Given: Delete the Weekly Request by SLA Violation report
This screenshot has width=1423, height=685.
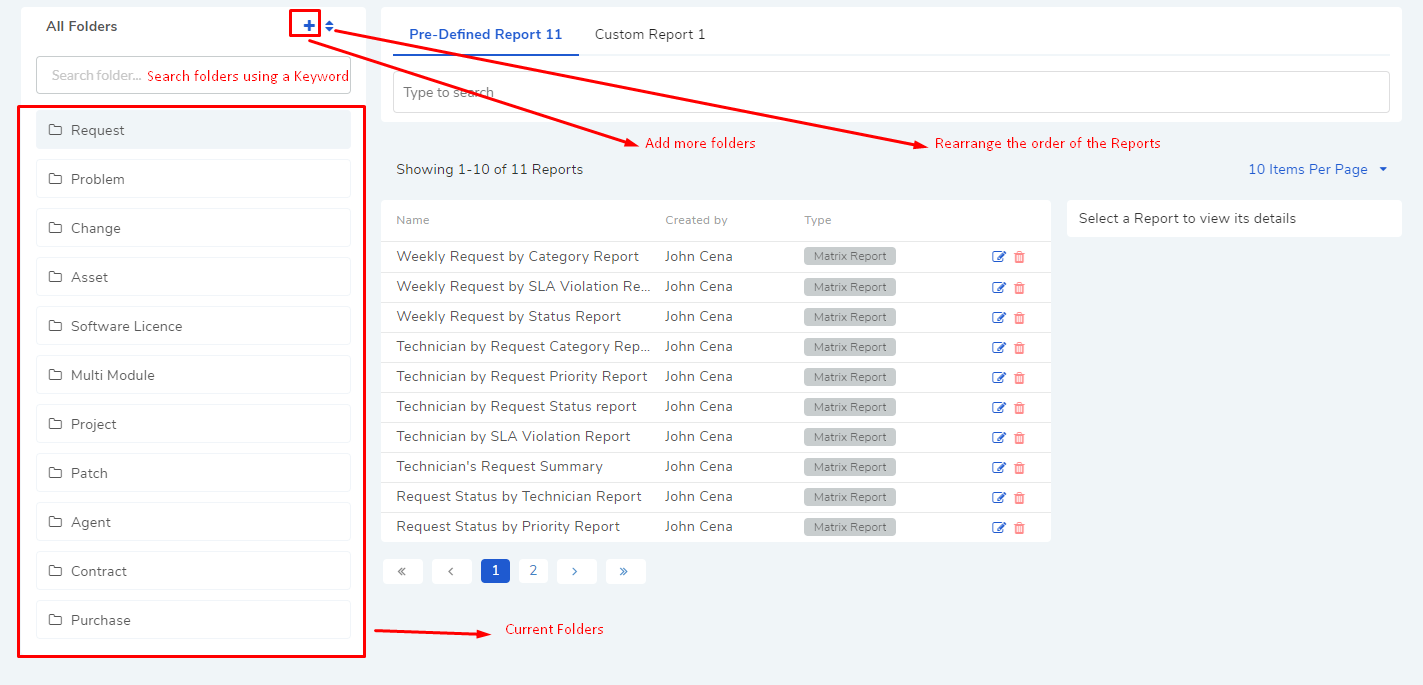Looking at the screenshot, I should point(1019,287).
